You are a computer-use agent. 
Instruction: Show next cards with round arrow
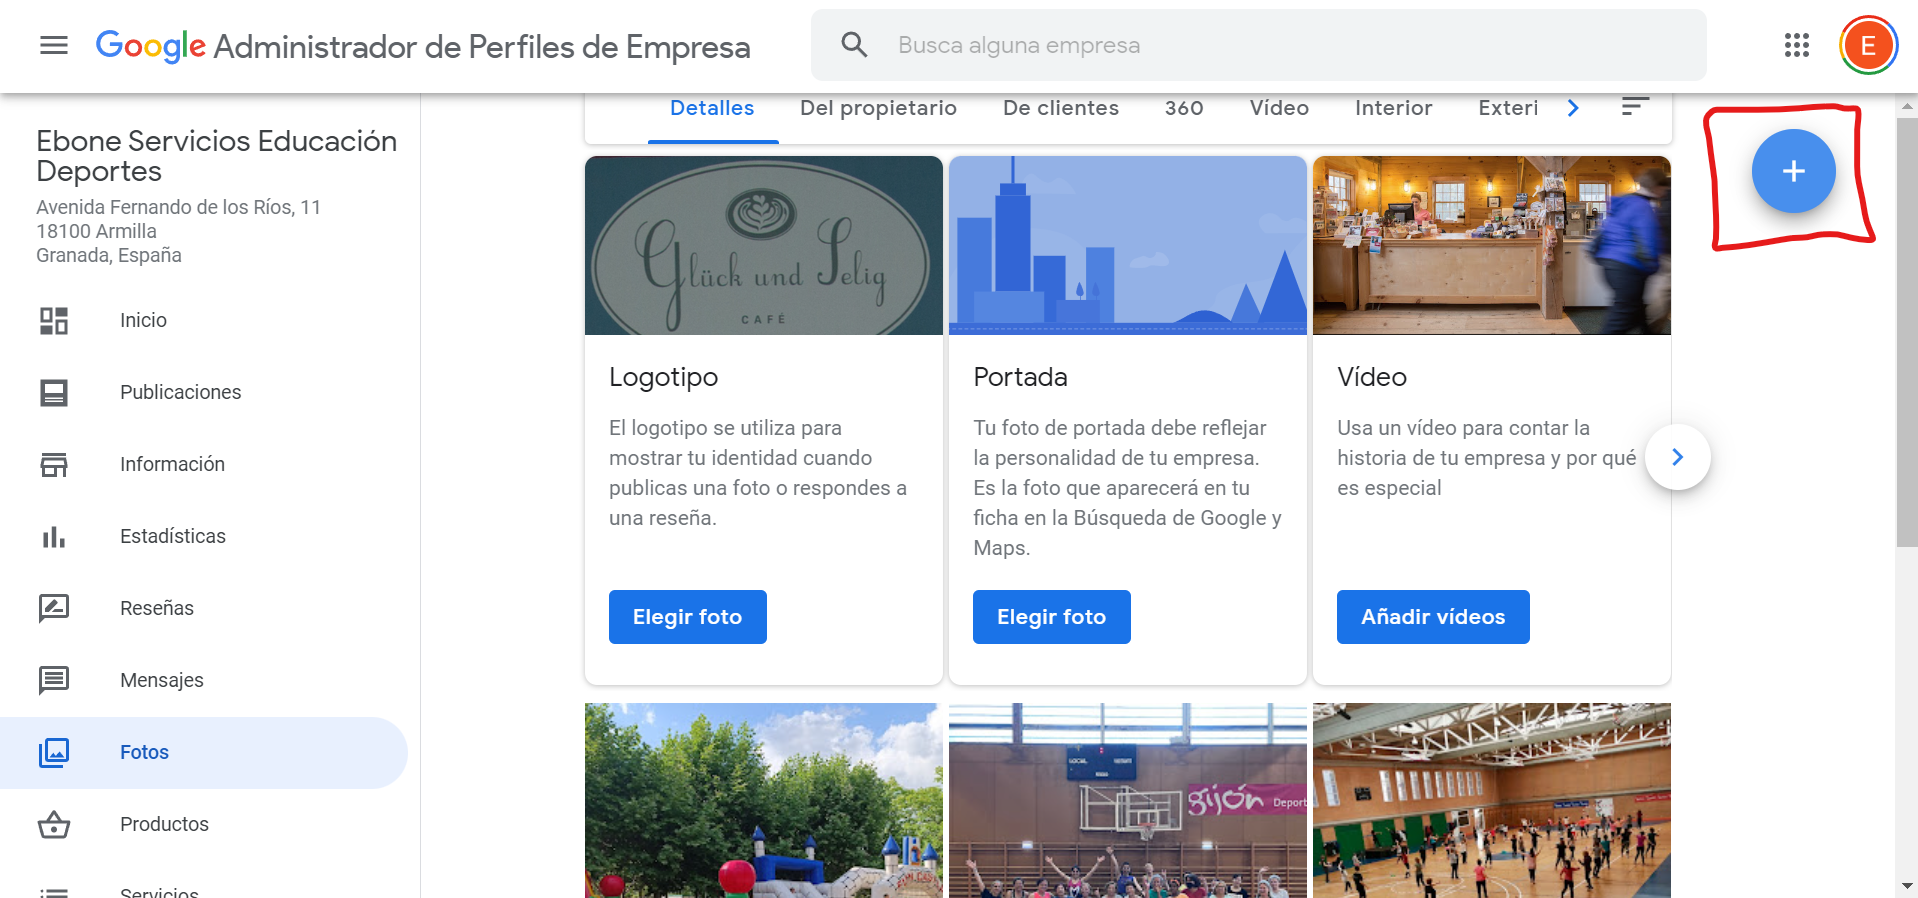point(1677,457)
